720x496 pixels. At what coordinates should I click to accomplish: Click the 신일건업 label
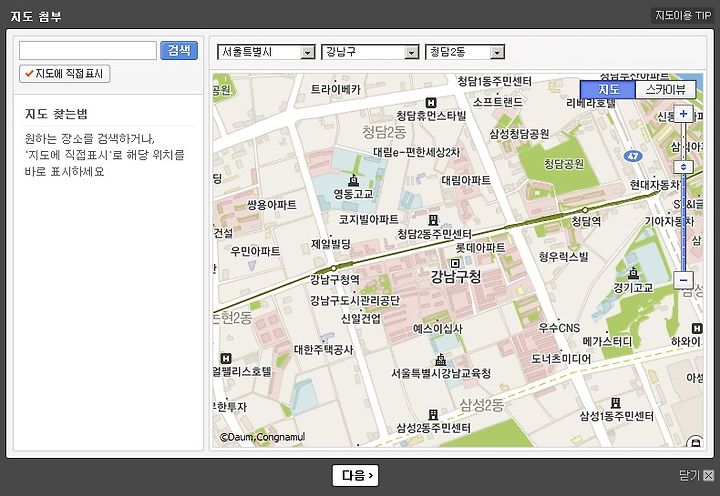(x=361, y=318)
